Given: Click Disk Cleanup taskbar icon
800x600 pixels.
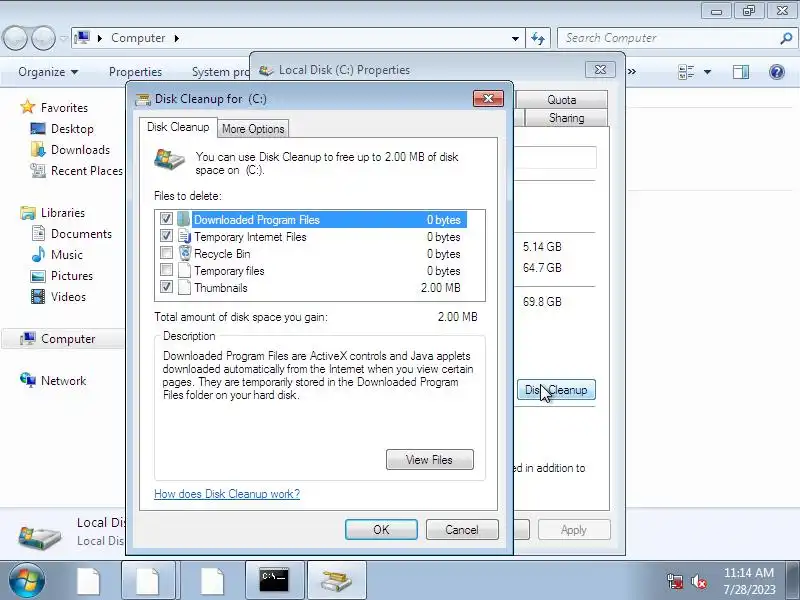Looking at the screenshot, I should coord(336,580).
